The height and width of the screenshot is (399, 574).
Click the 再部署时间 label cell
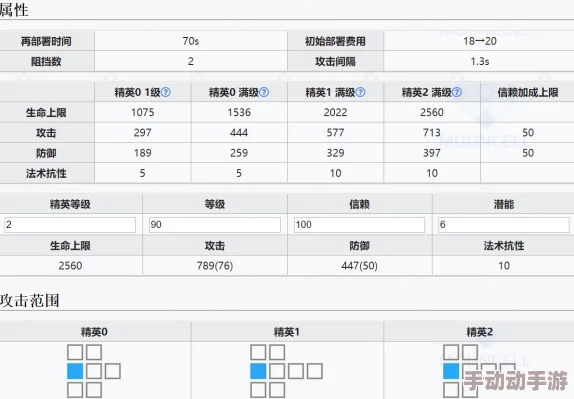[x=46, y=41]
